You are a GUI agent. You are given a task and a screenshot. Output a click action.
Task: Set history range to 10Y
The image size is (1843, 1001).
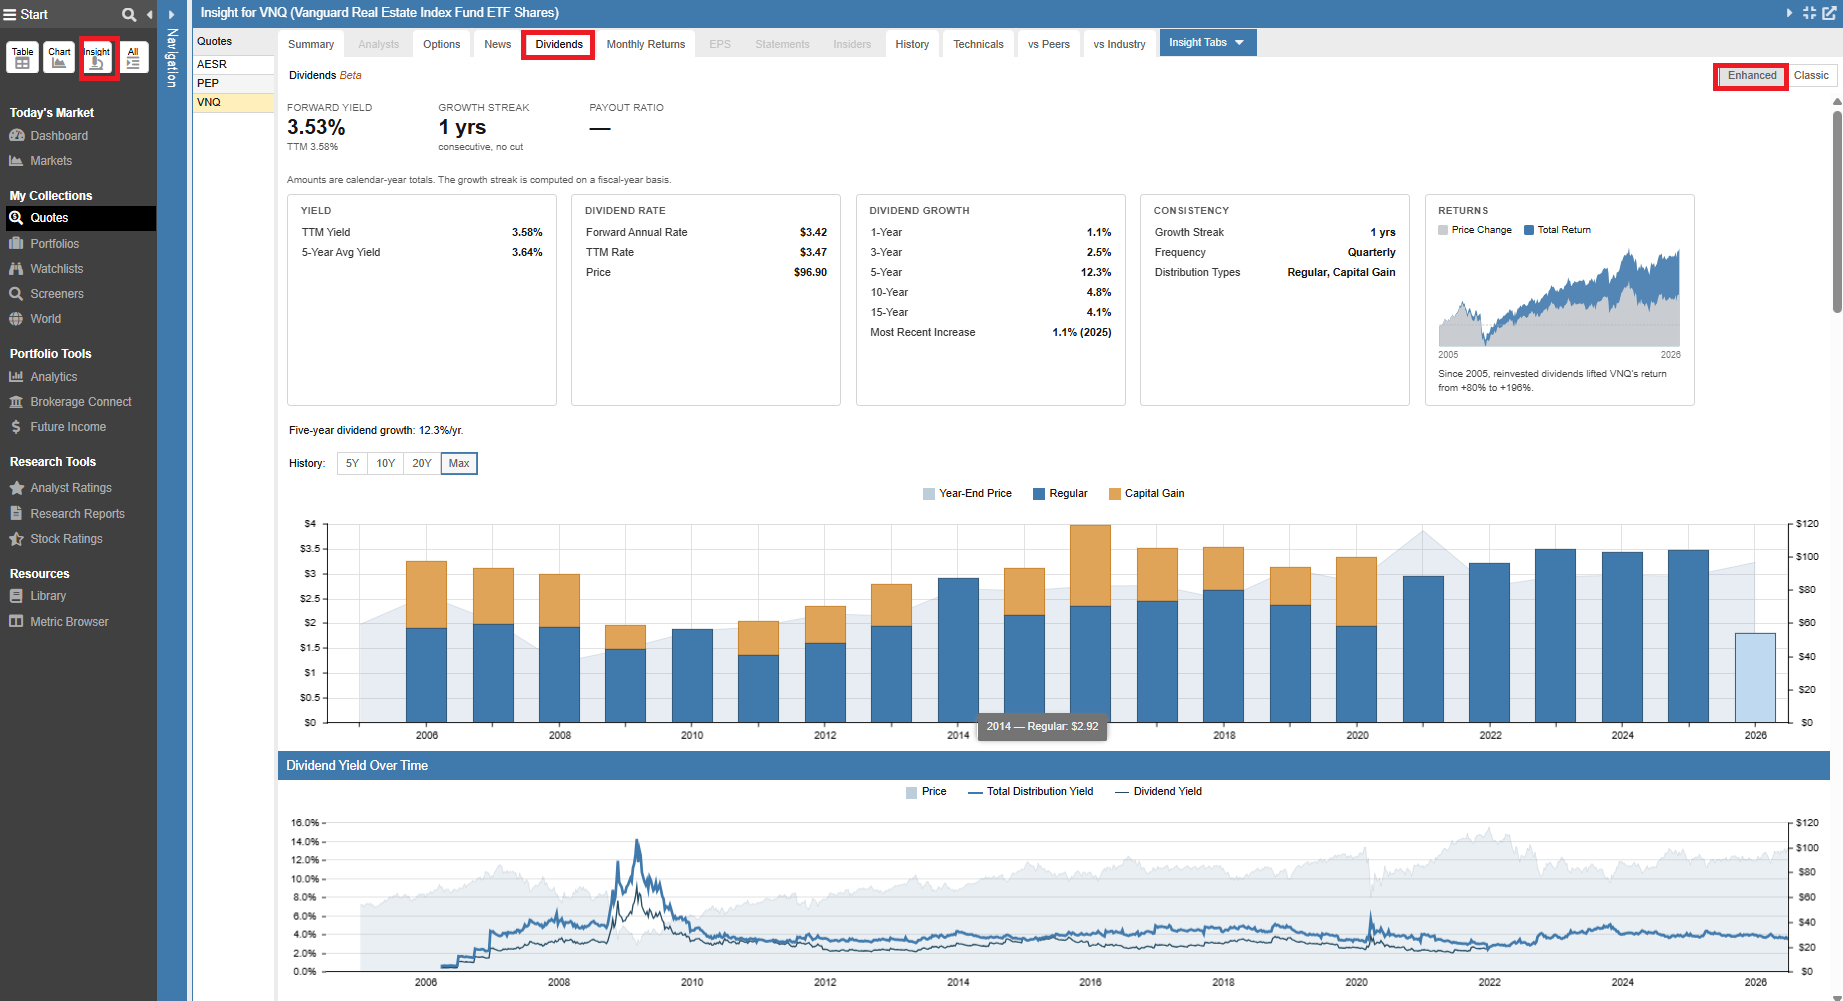coord(385,464)
